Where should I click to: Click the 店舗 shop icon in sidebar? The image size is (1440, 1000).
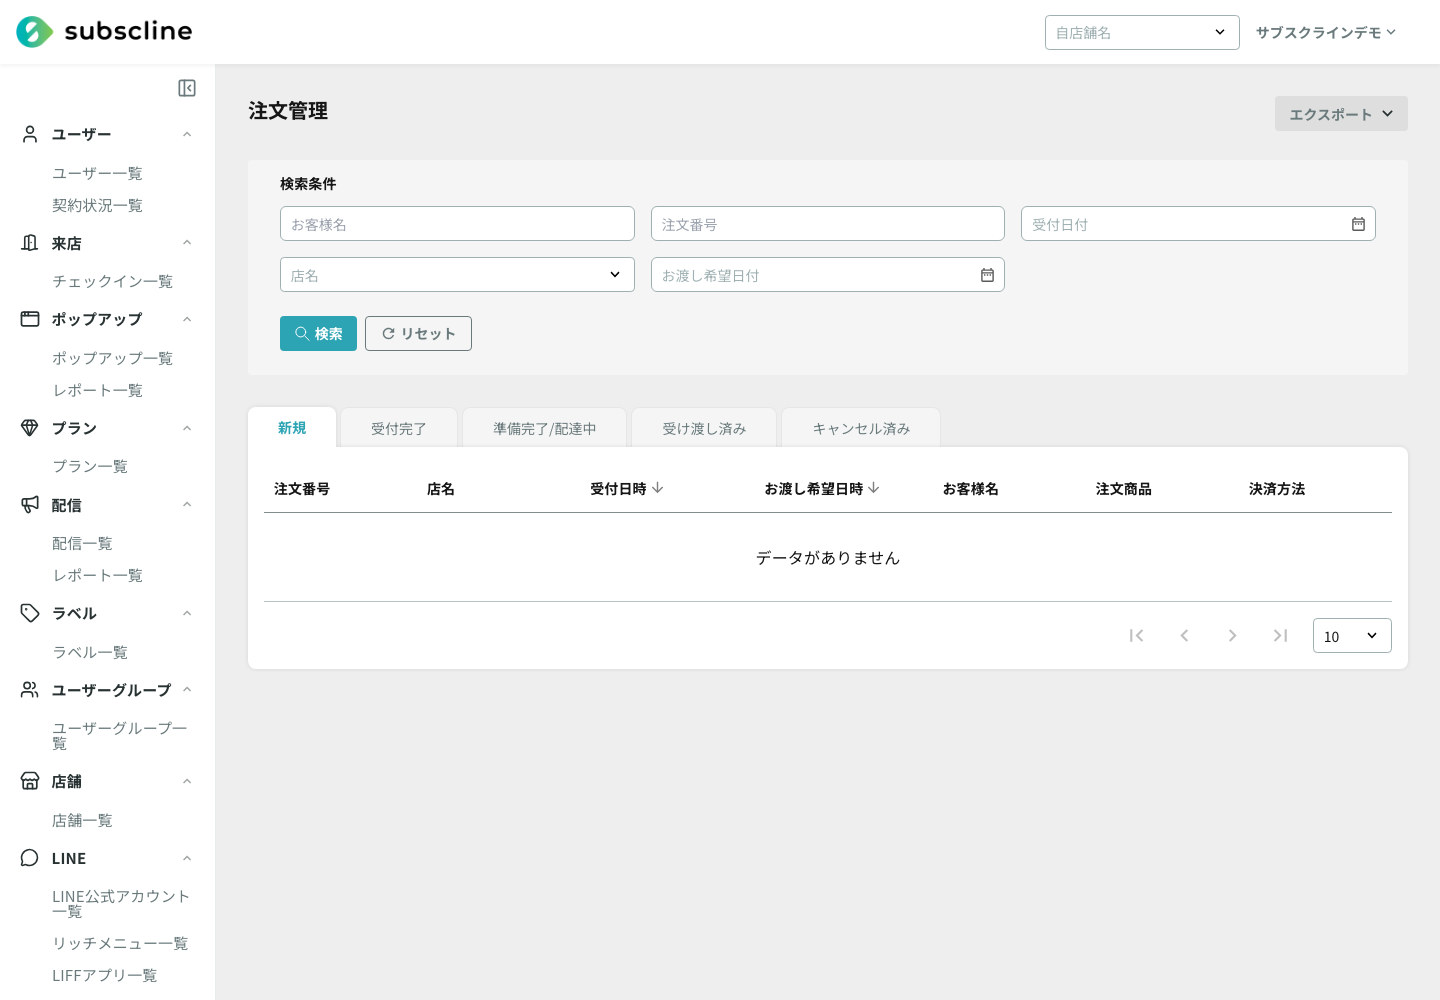[x=30, y=781]
